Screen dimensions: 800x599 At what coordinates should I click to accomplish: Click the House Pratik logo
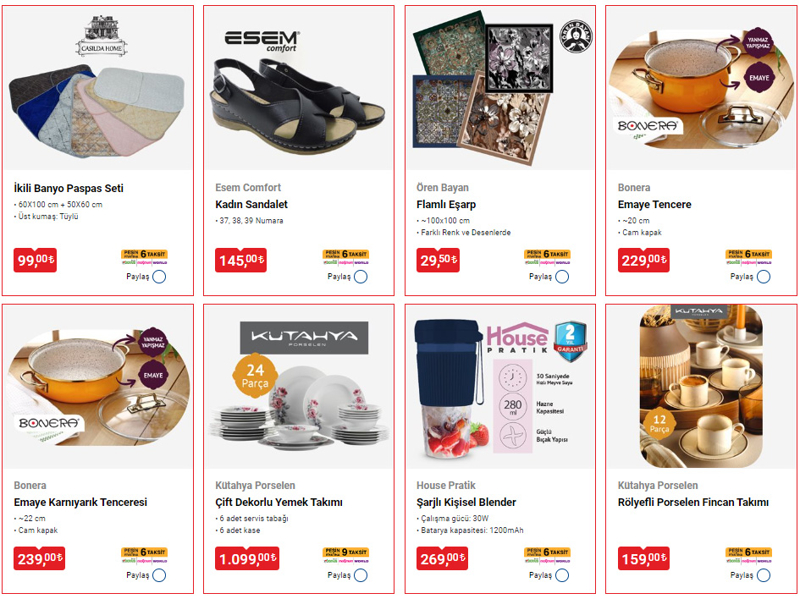click(x=517, y=338)
